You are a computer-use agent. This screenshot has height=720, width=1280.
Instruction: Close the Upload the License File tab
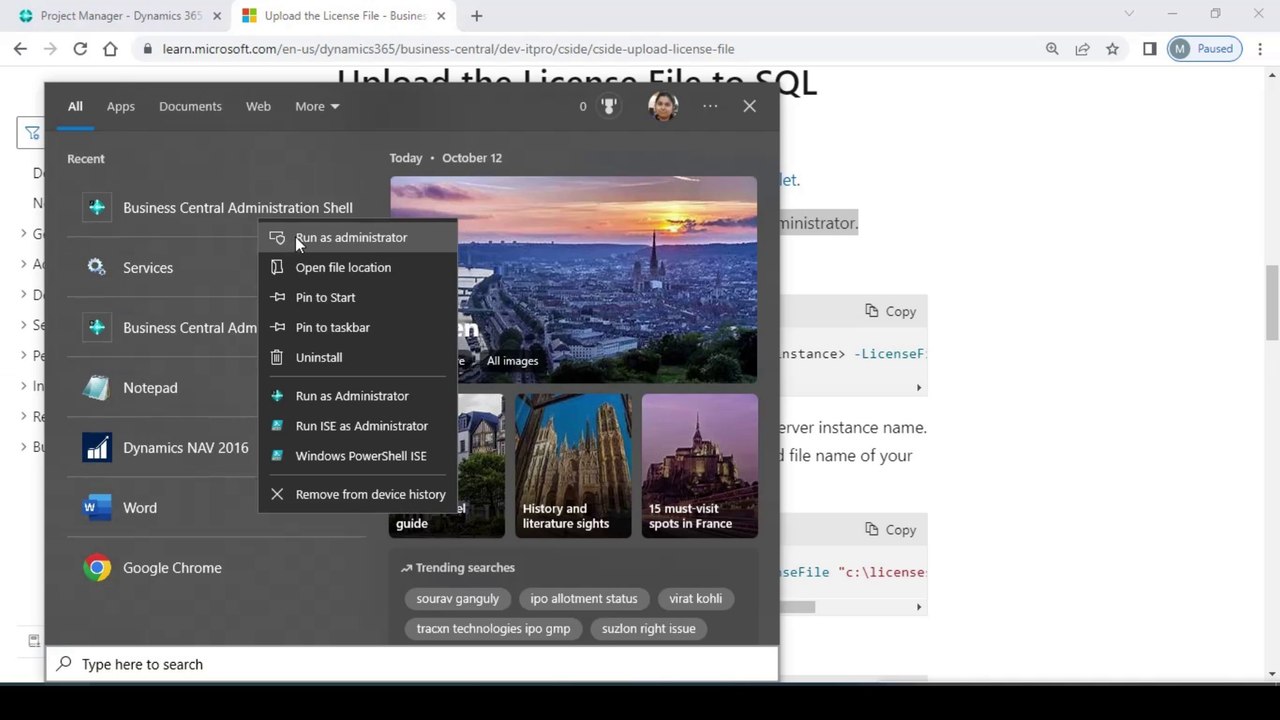tap(443, 16)
